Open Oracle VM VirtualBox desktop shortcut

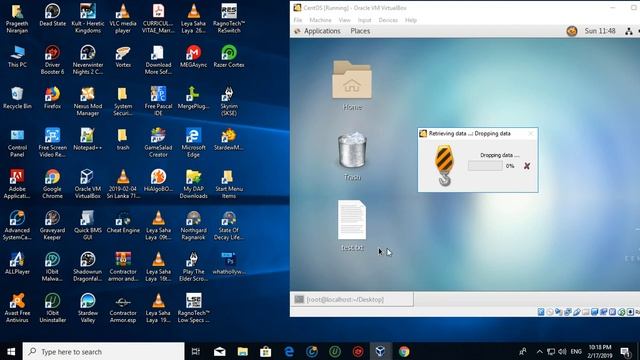point(87,184)
